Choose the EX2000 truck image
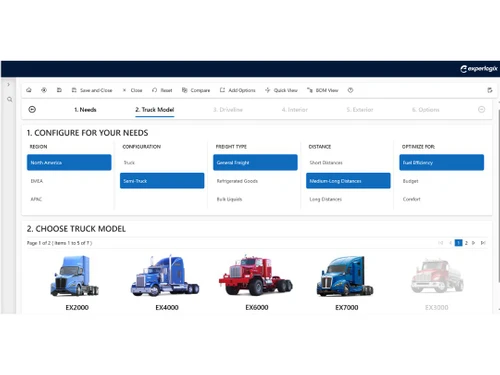 coord(75,276)
